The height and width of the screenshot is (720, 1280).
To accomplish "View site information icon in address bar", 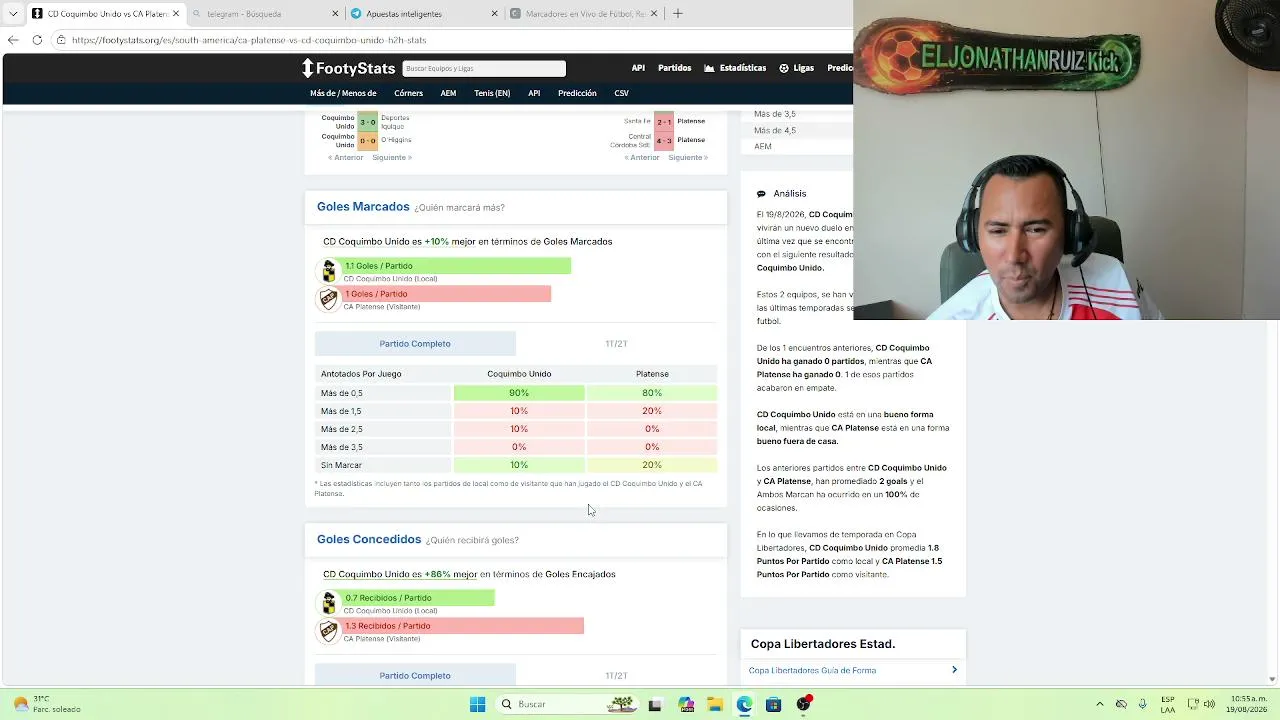I will tap(61, 40).
